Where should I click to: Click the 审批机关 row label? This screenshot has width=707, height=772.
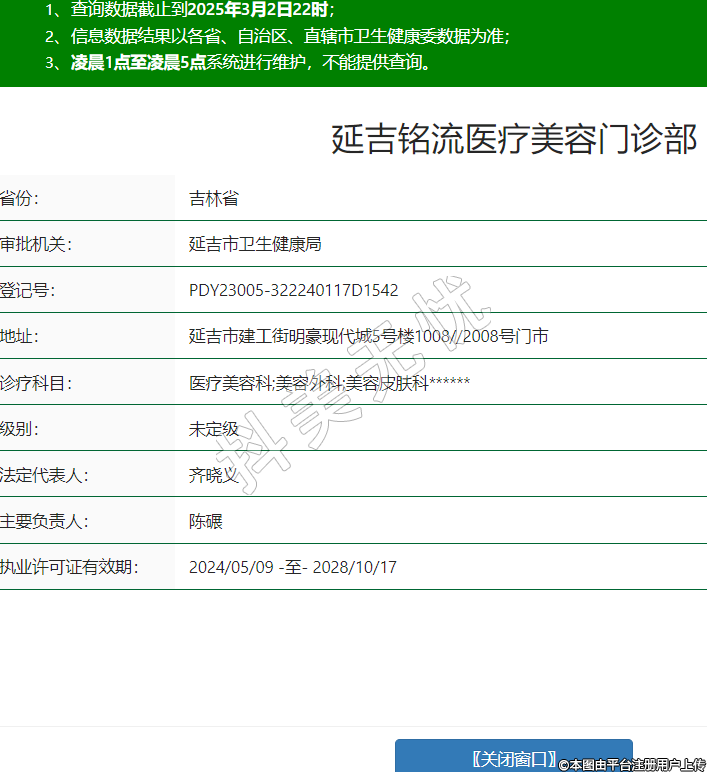point(36,244)
